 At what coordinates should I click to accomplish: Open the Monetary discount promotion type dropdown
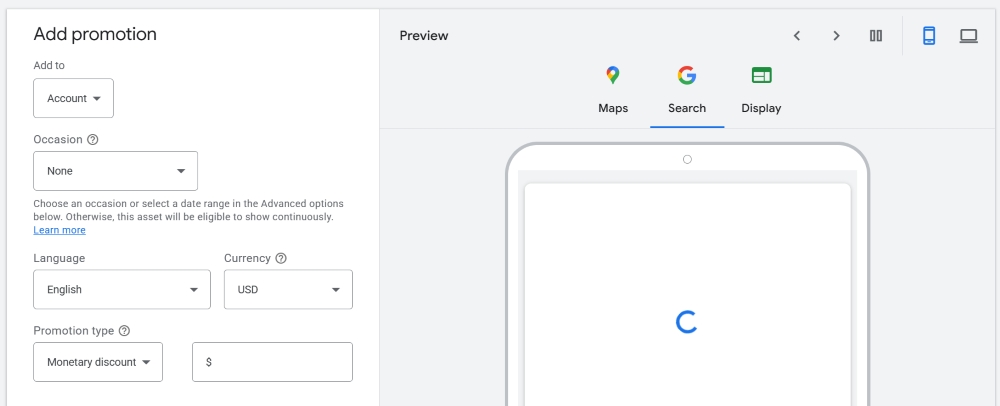[x=98, y=362]
